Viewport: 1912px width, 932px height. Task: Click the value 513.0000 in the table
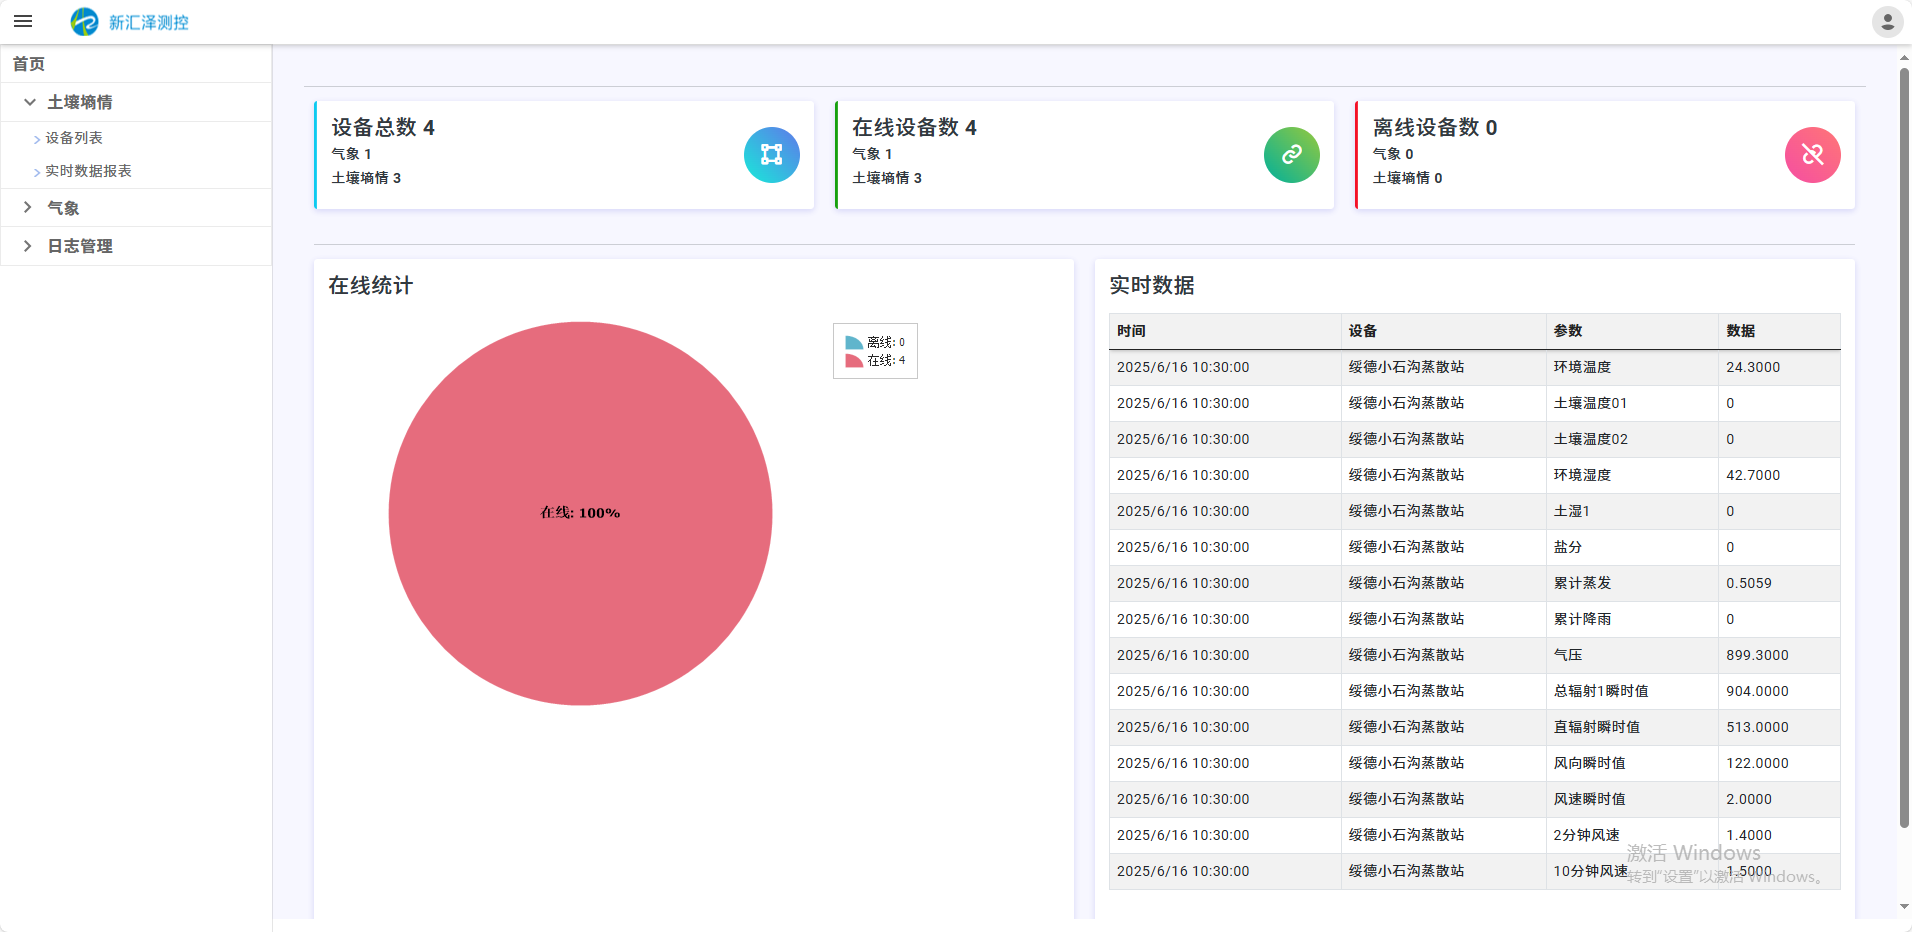(x=1757, y=727)
